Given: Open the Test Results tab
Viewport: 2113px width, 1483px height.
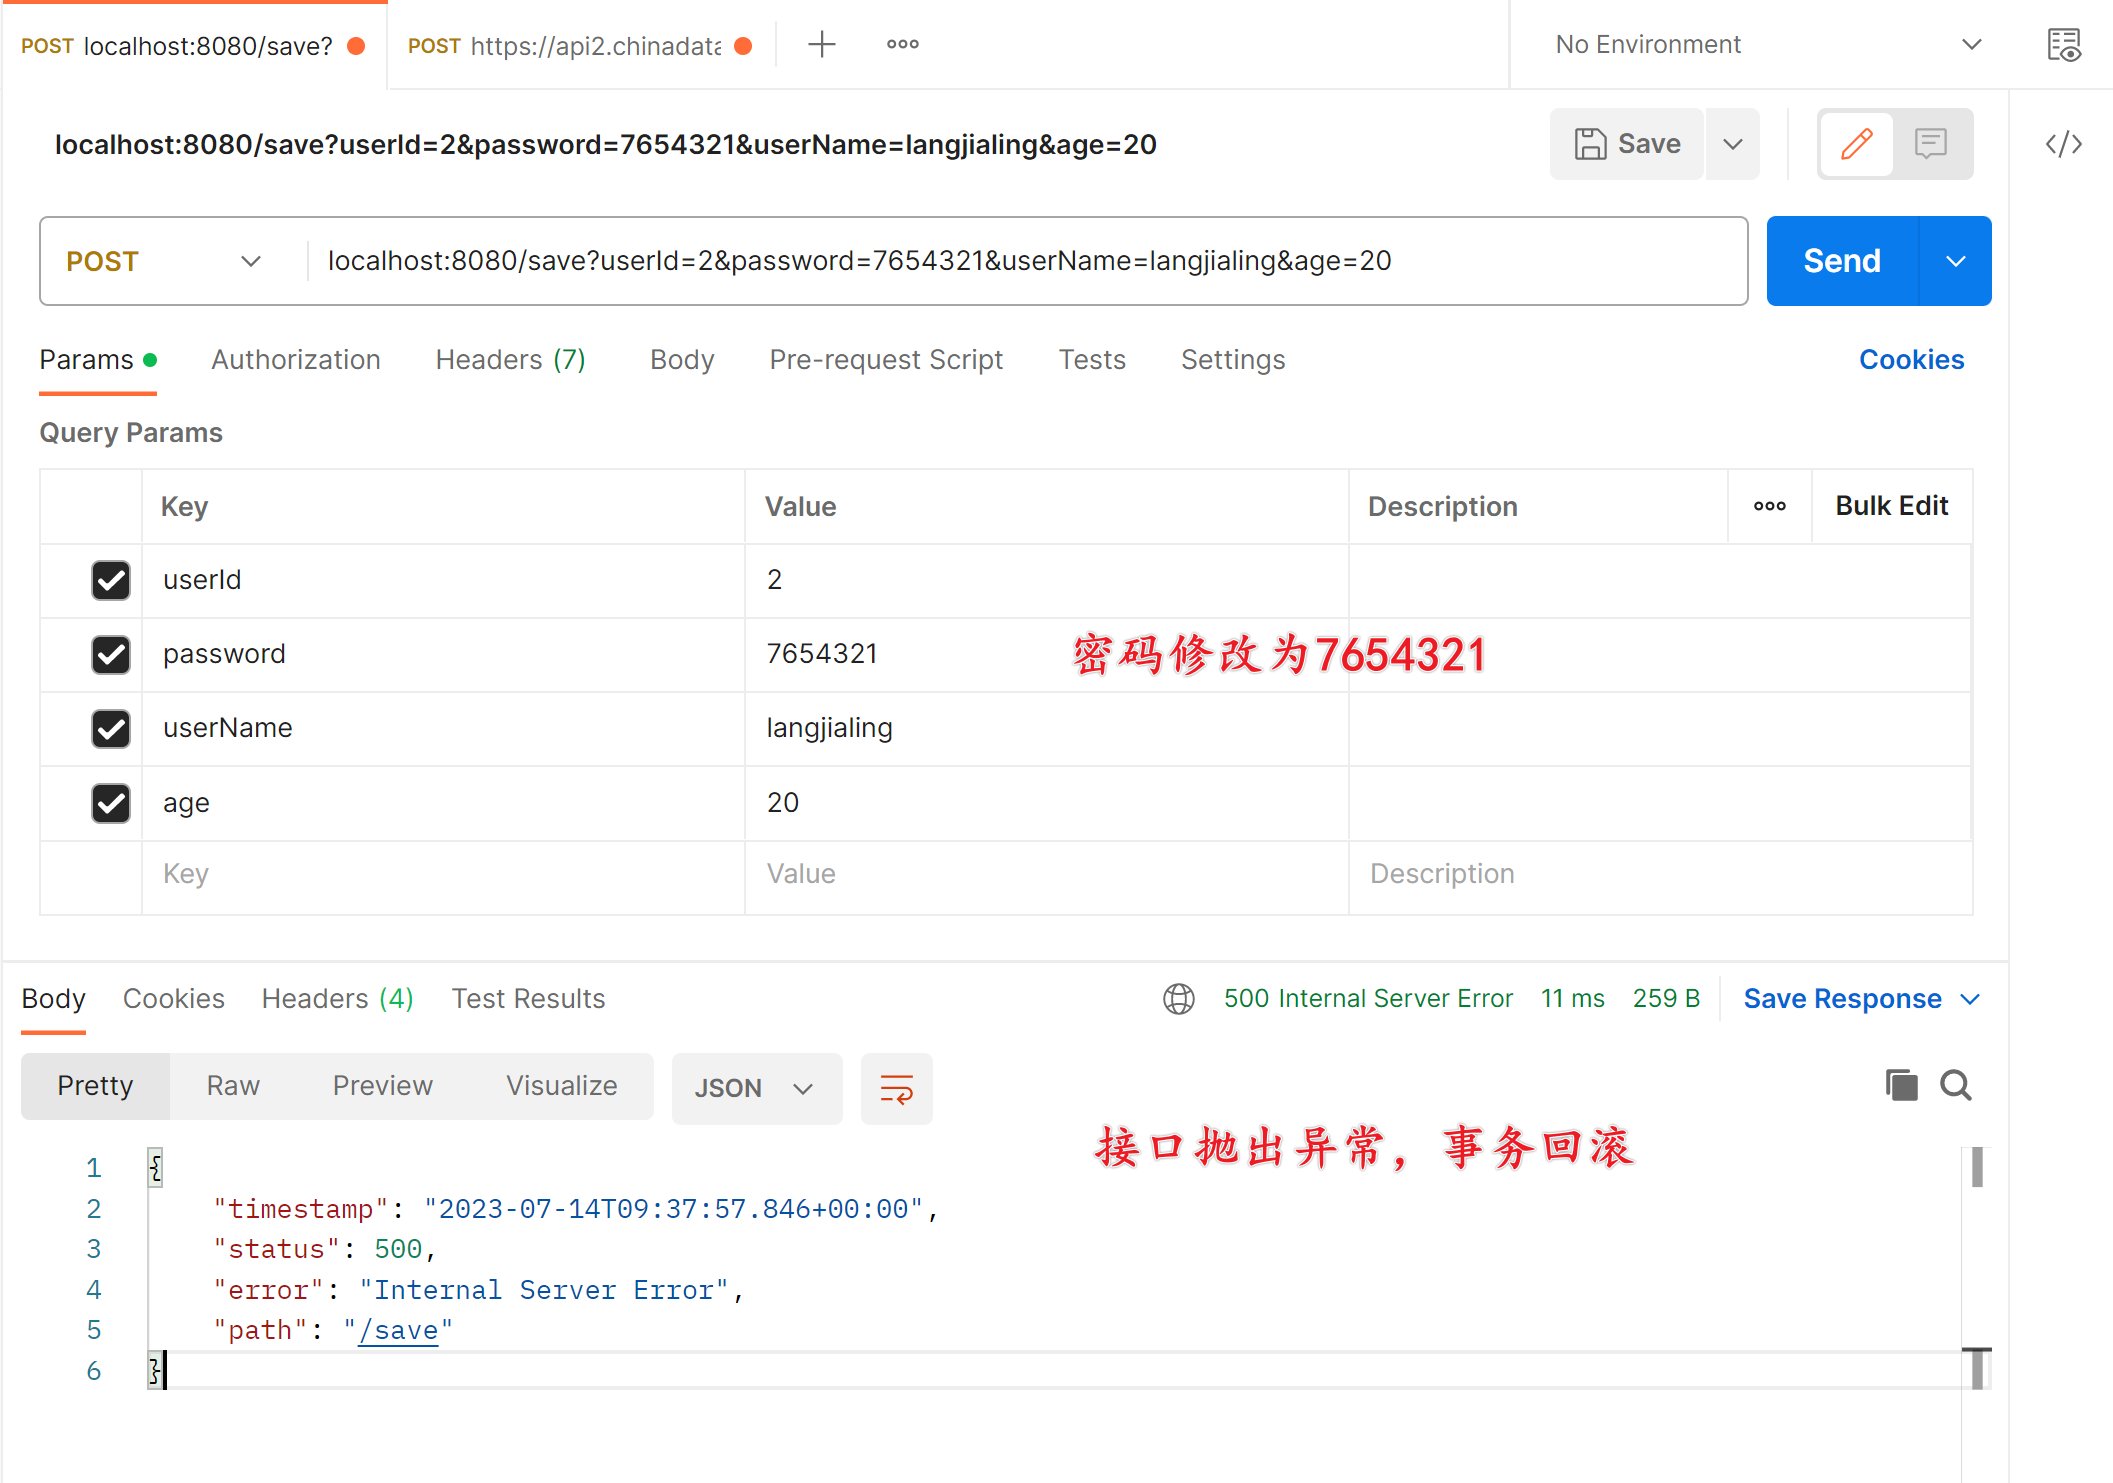Looking at the screenshot, I should click(528, 999).
